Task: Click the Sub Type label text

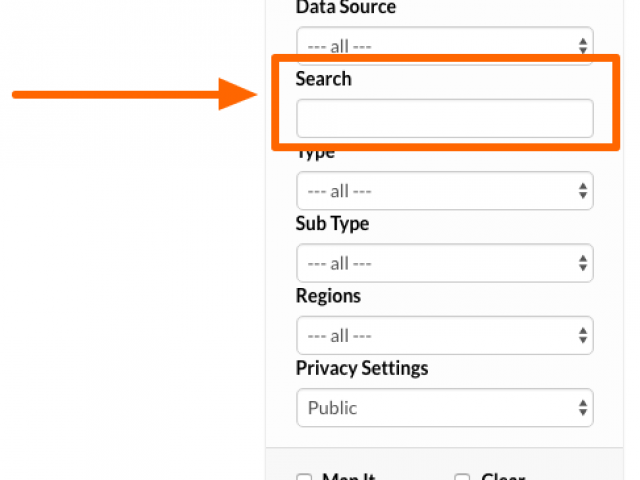Action: click(332, 224)
